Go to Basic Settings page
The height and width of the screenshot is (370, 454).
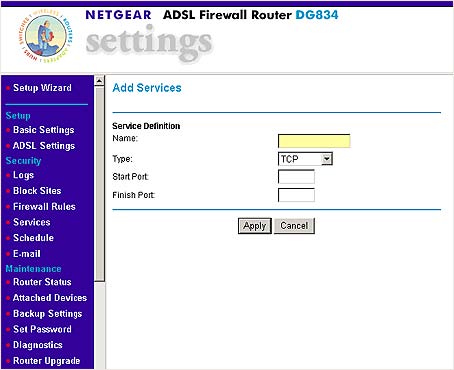[43, 130]
